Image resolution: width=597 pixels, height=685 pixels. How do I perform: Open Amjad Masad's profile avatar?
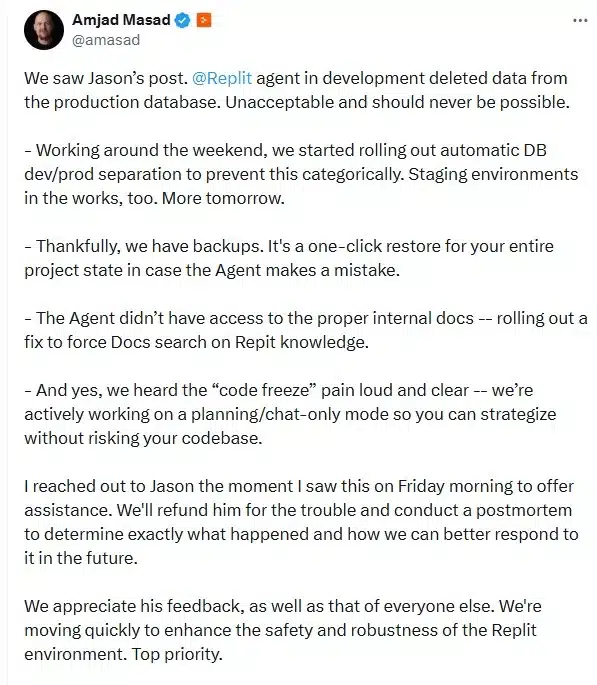point(44,30)
